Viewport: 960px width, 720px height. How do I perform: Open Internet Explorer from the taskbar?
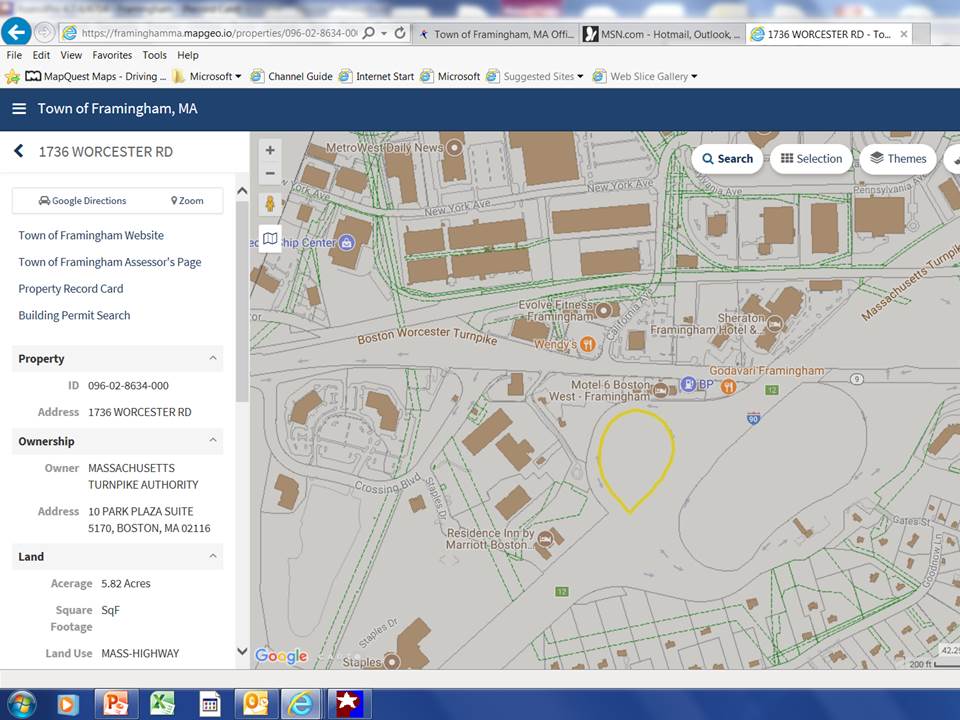(301, 704)
